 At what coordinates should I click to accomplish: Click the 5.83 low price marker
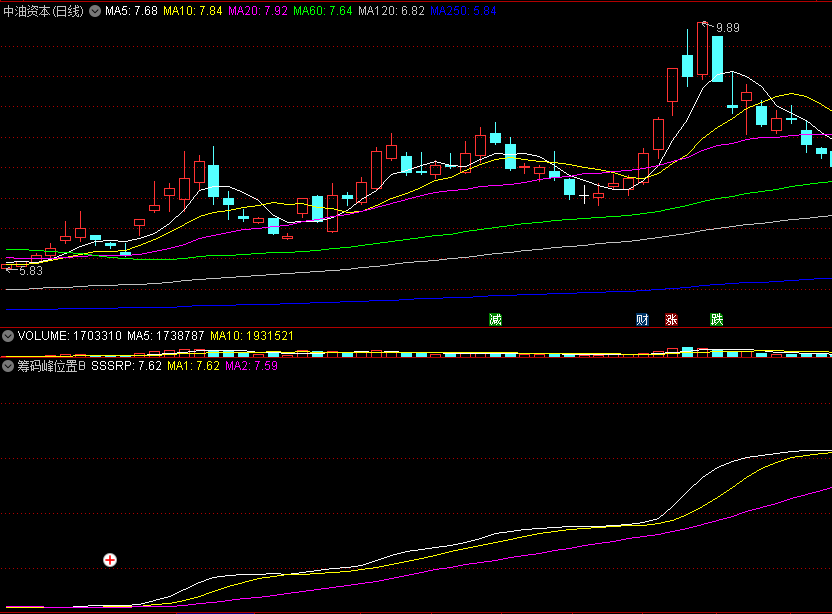(31, 271)
